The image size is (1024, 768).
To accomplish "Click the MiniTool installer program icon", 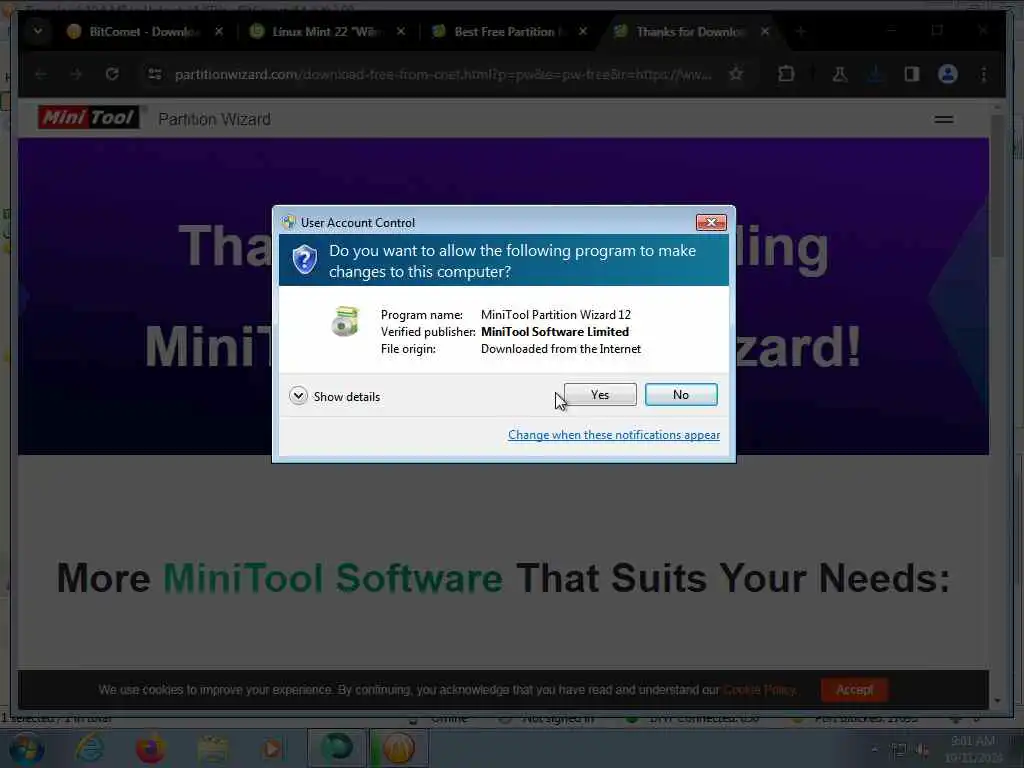I will [345, 321].
